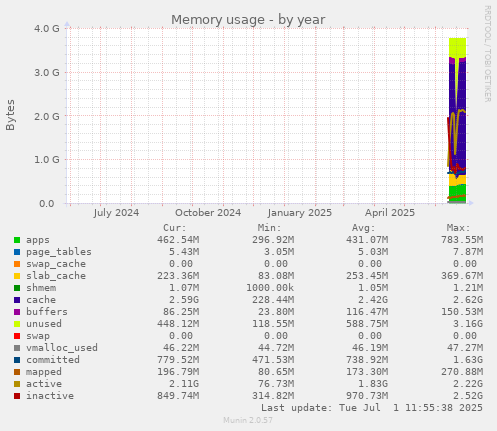Click the '2.0 G' y-axis label
Screen dimensions: 497x431
pyautogui.click(x=47, y=116)
